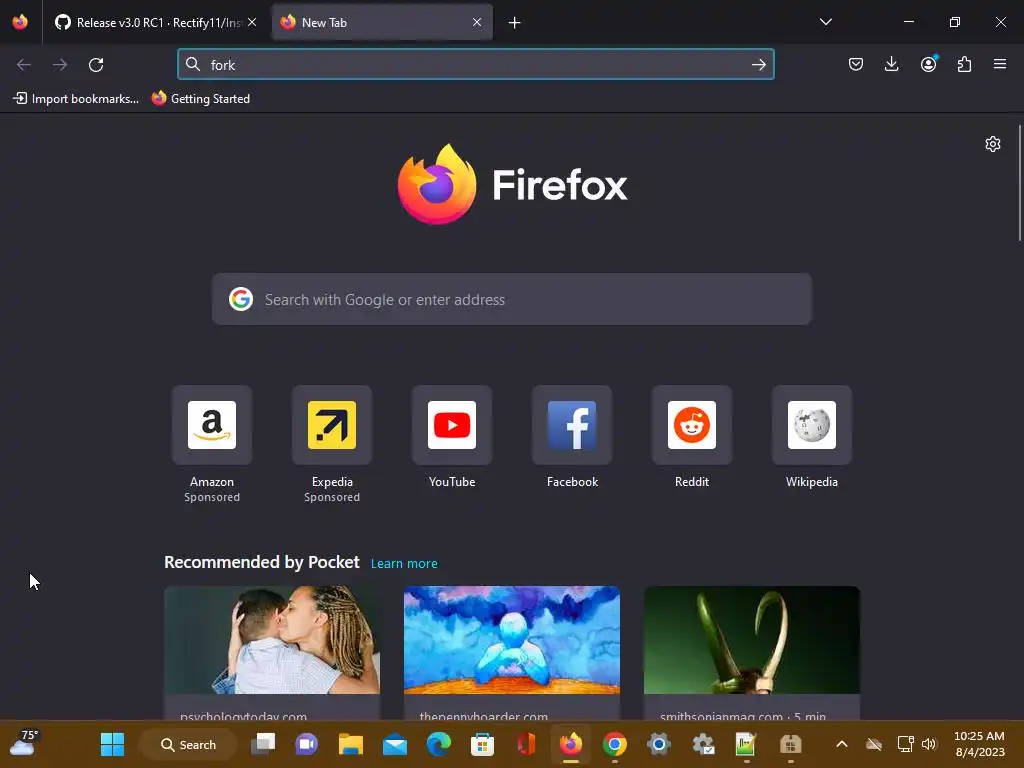The width and height of the screenshot is (1024, 768).
Task: Reload the current page
Action: click(x=96, y=65)
